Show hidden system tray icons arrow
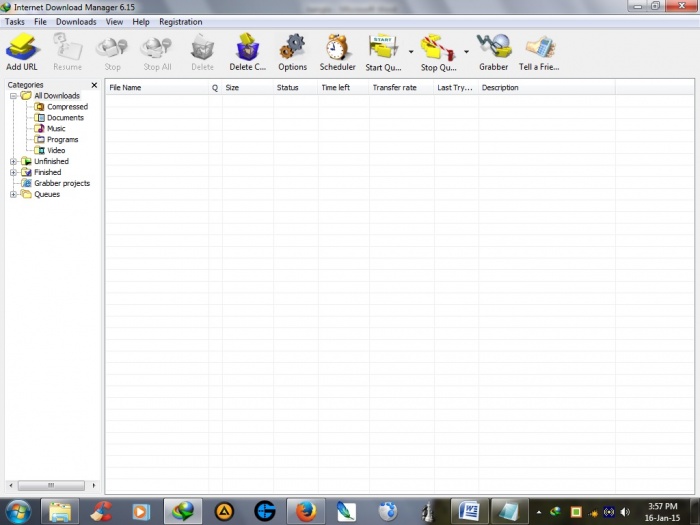The width and height of the screenshot is (700, 525). (539, 512)
